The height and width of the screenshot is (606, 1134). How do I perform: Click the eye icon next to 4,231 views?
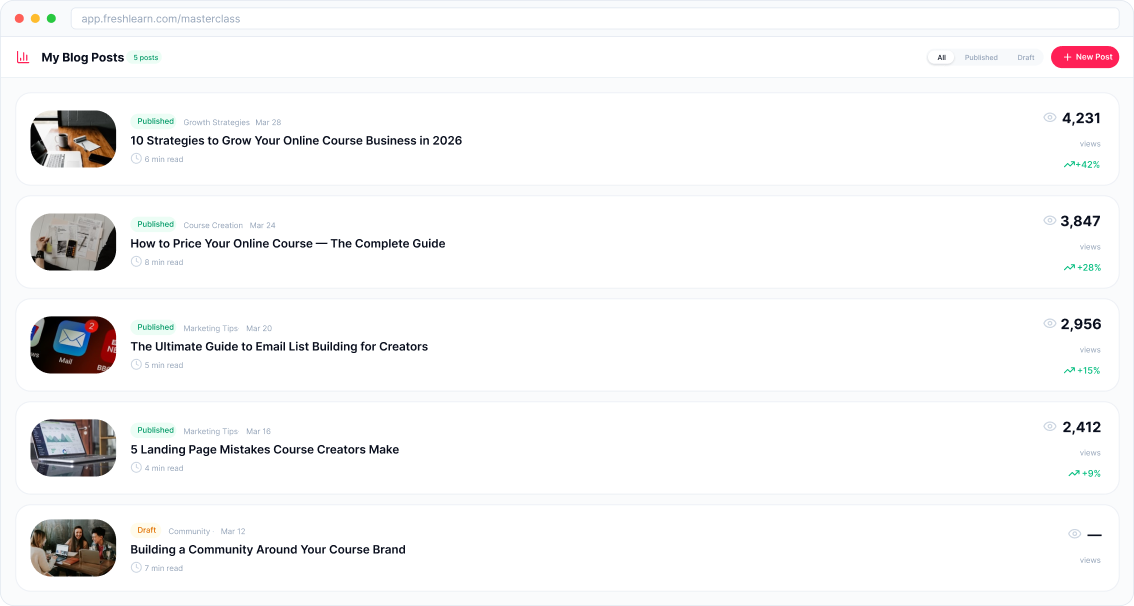click(1048, 115)
